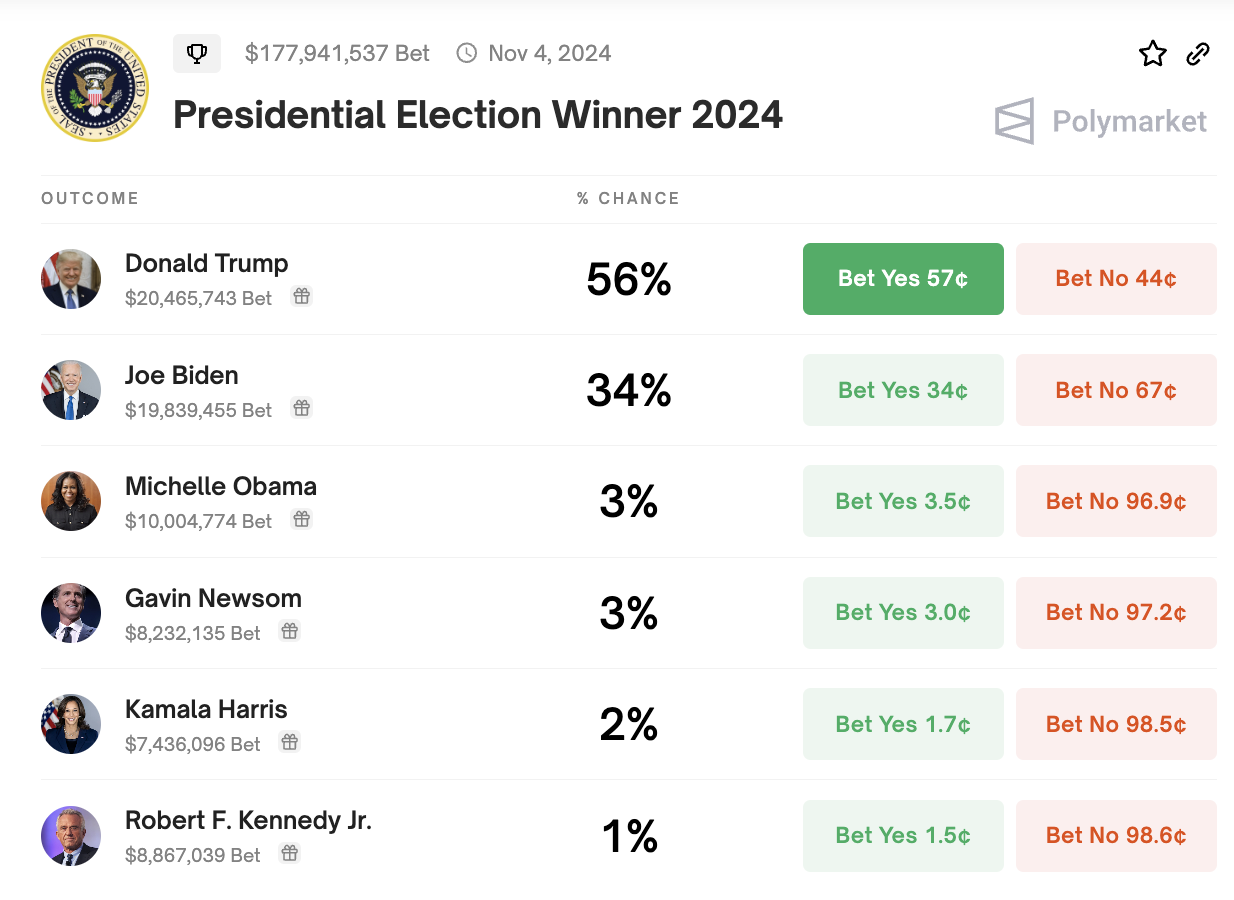Click the gift icon beside Kamala Harris
Screen dimensions: 1234x900
pyautogui.click(x=289, y=742)
